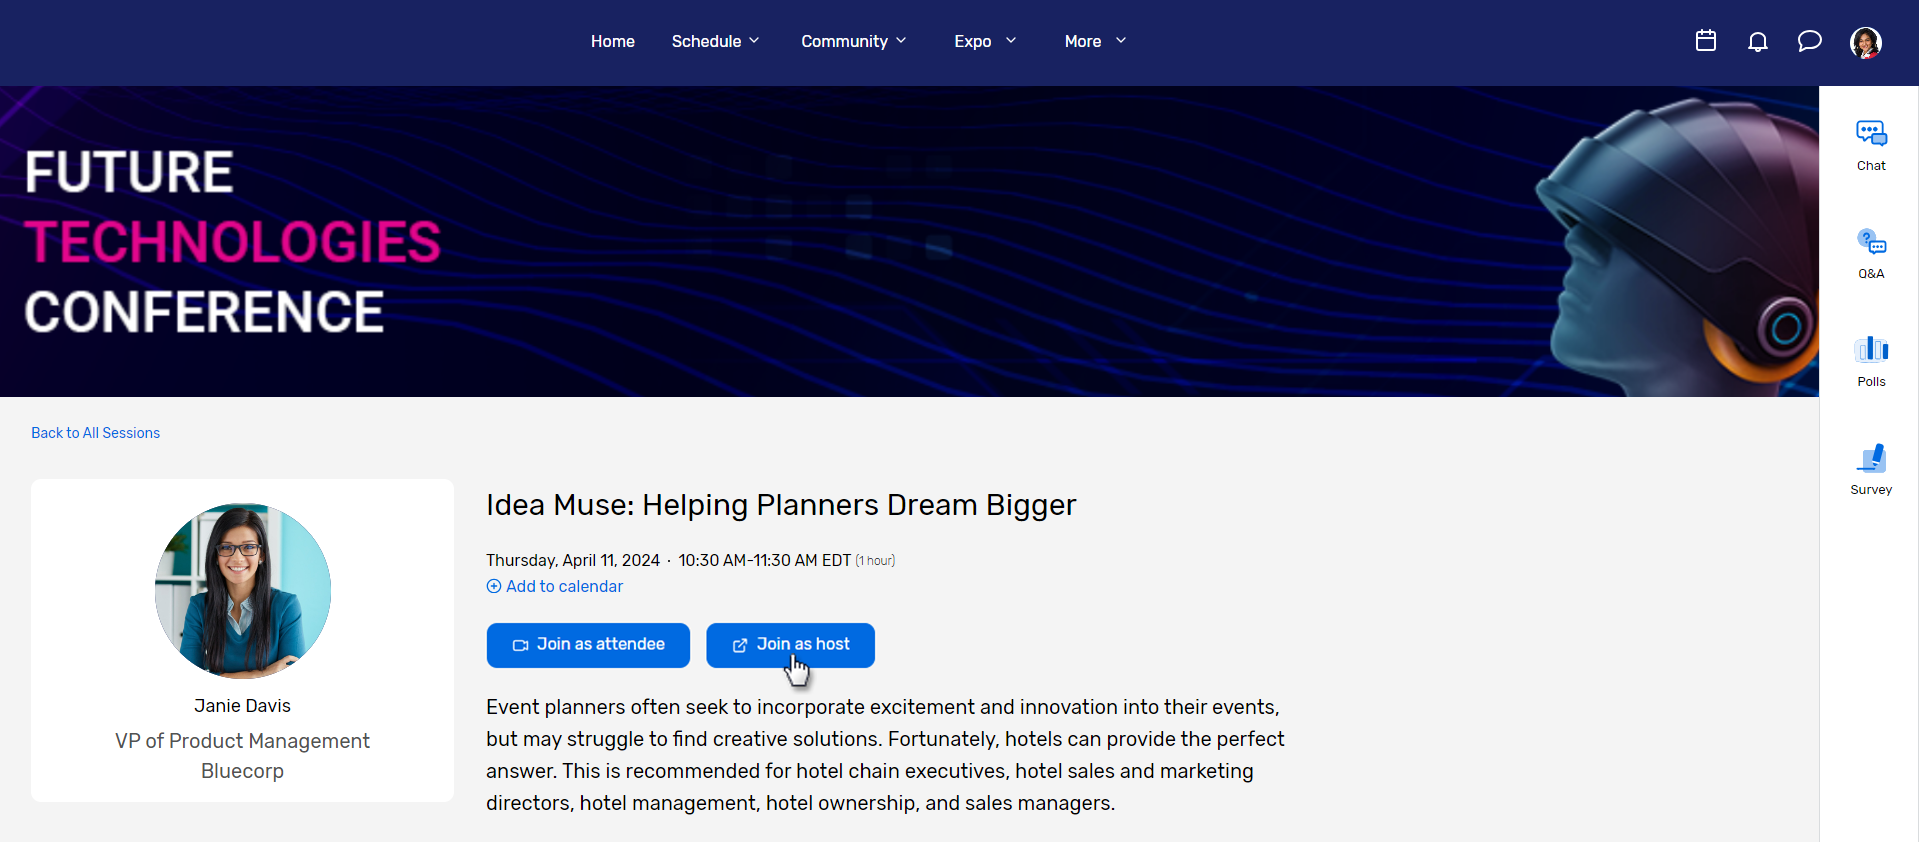Viewport: 1919px width, 842px height.
Task: Expand the Community menu
Action: point(854,41)
